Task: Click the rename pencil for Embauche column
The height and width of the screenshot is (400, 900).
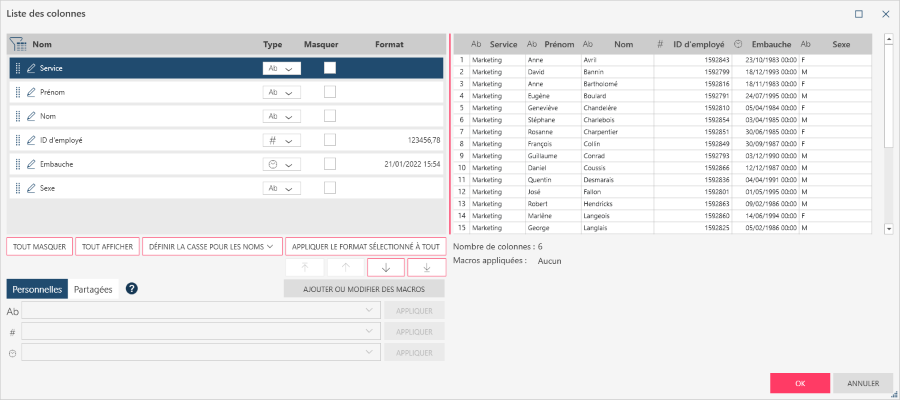Action: [x=31, y=164]
